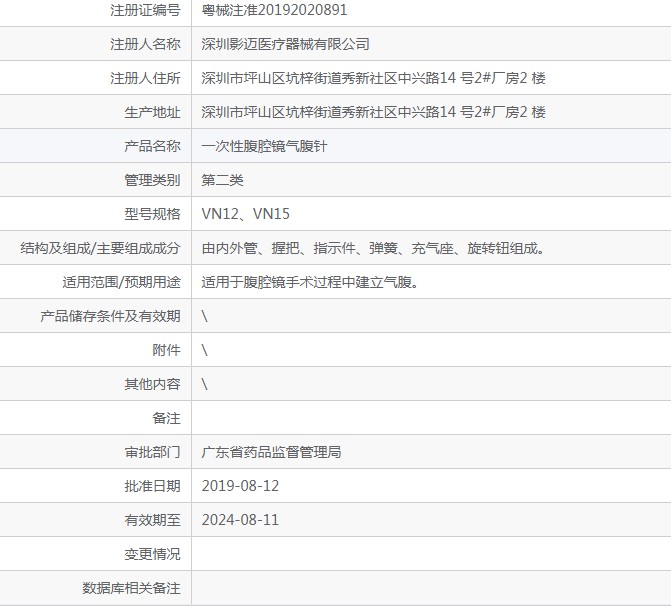
Task: Select the expiry date 2024-08-11
Action: pos(240,520)
